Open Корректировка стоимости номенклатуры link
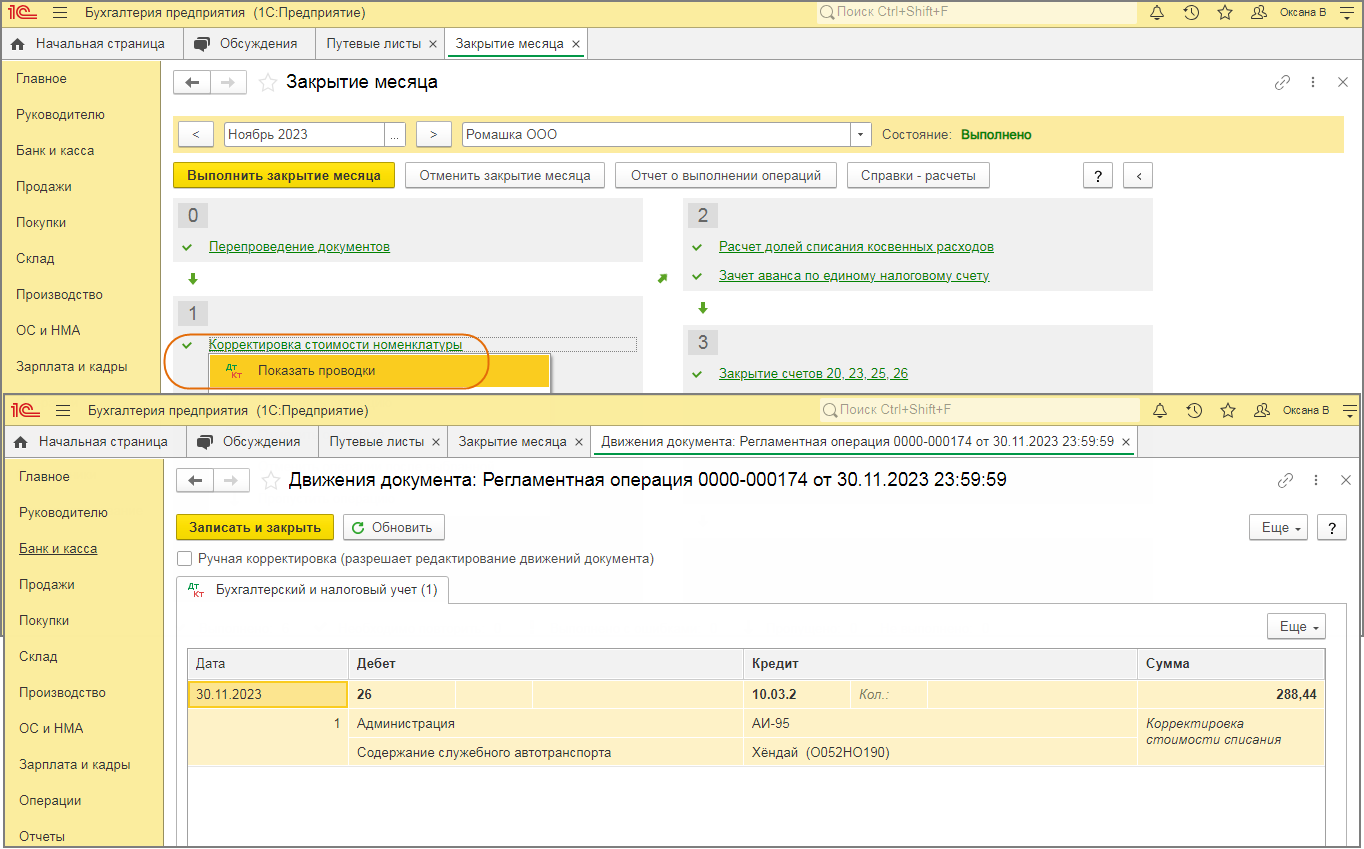Image resolution: width=1364 pixels, height=849 pixels. 335,344
